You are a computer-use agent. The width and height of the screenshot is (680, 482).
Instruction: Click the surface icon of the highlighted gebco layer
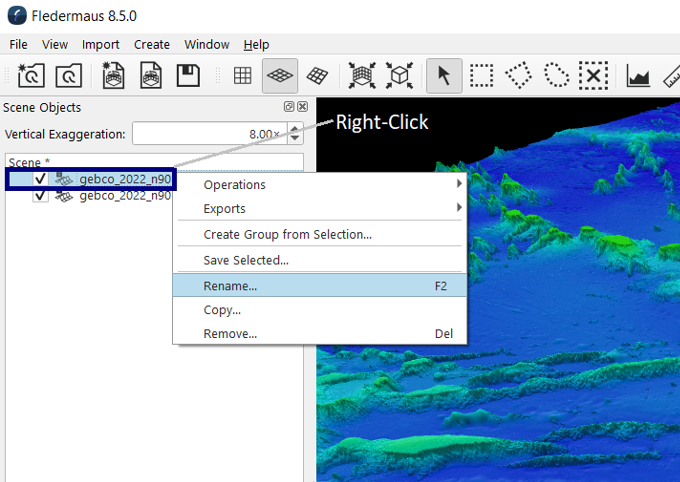[64, 179]
